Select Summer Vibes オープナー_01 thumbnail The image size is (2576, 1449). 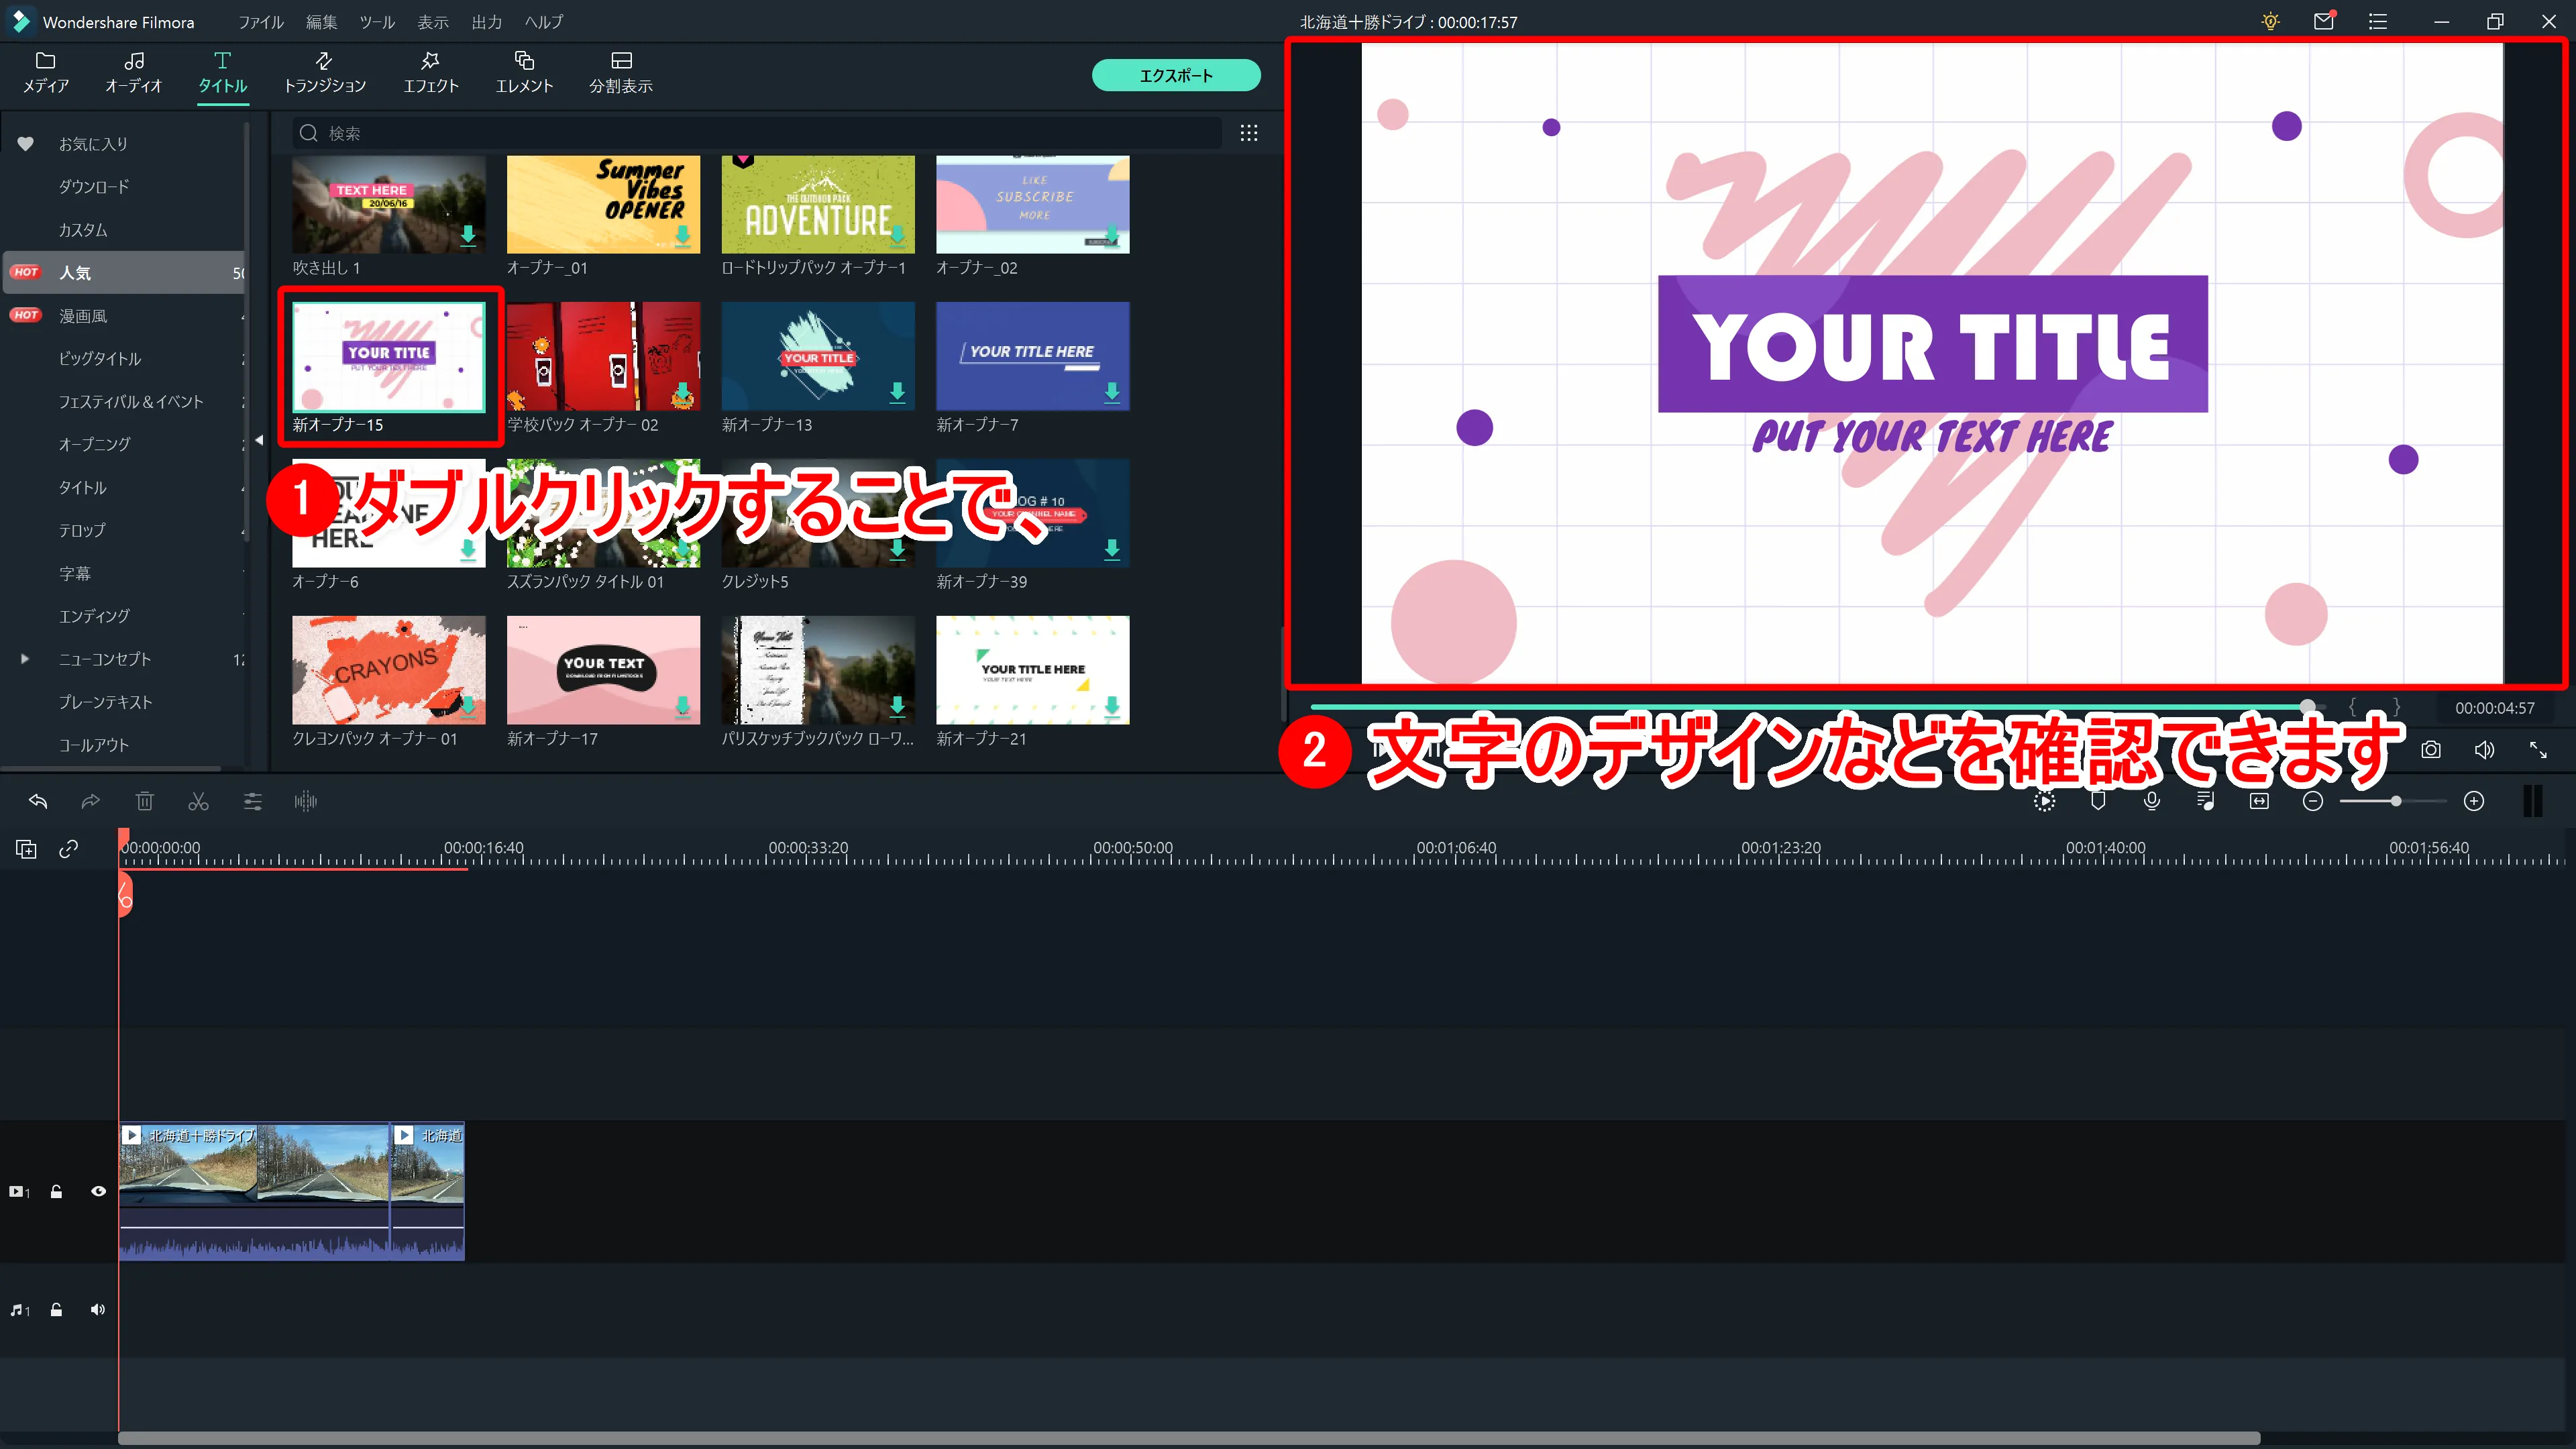tap(603, 204)
